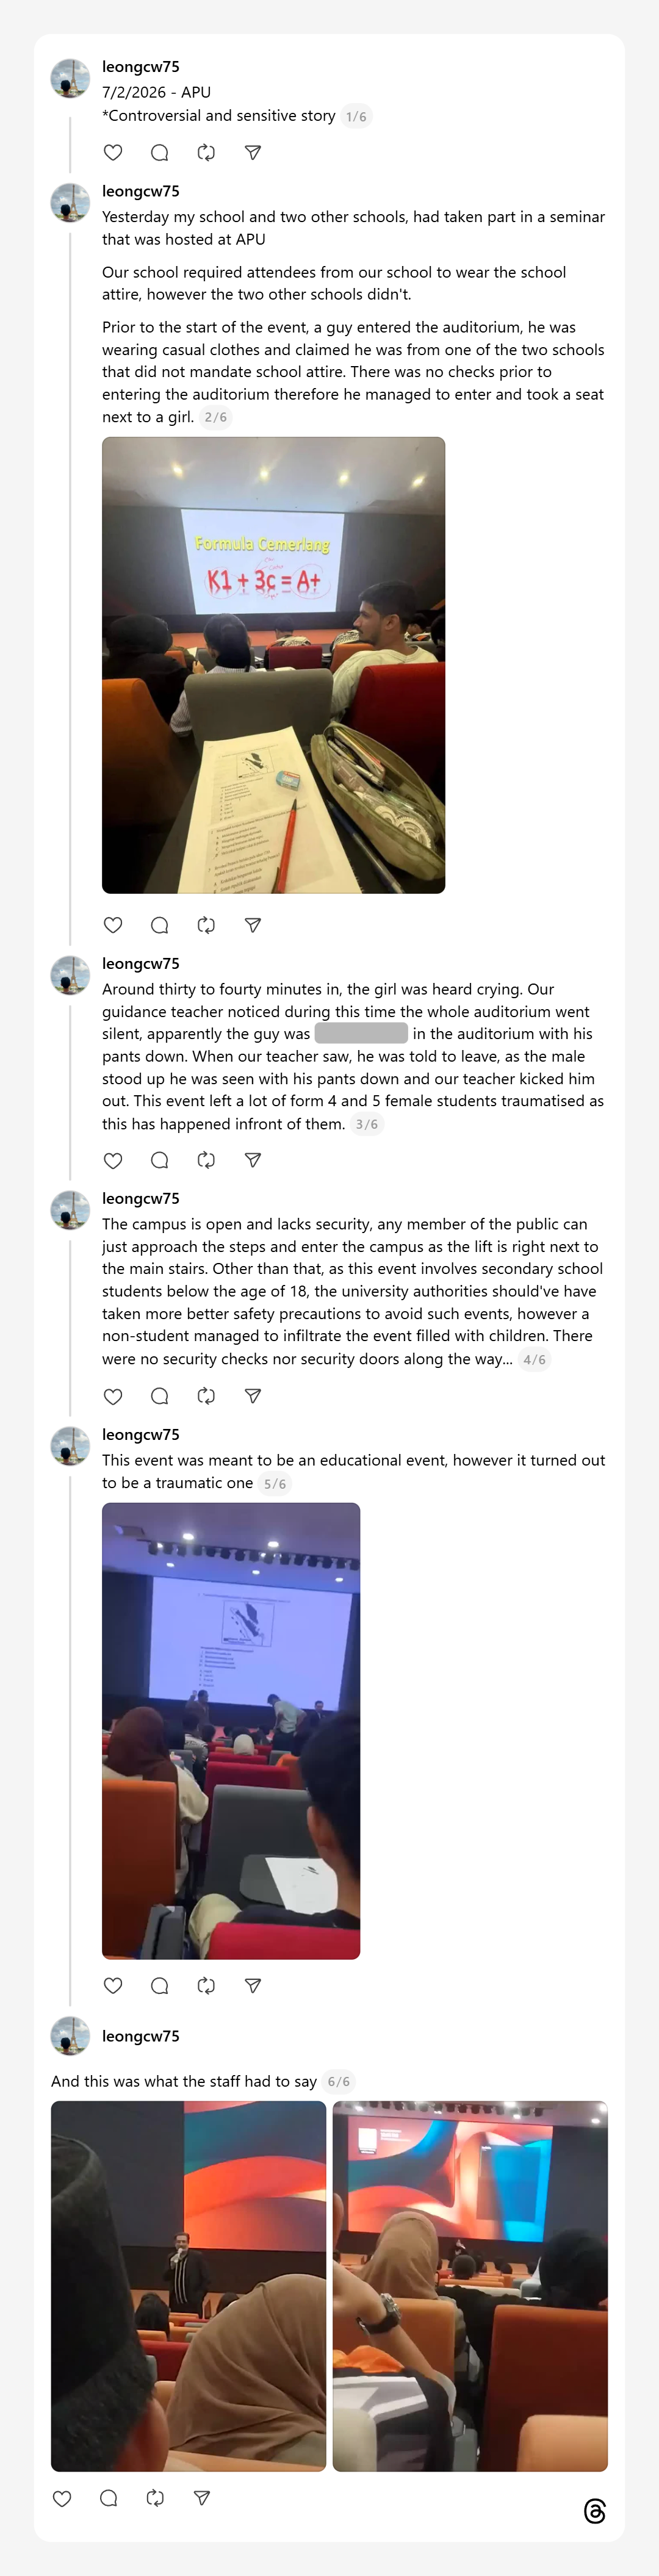659x2576 pixels.
Task: Open the Threads logo at bottom right
Action: [x=595, y=2511]
